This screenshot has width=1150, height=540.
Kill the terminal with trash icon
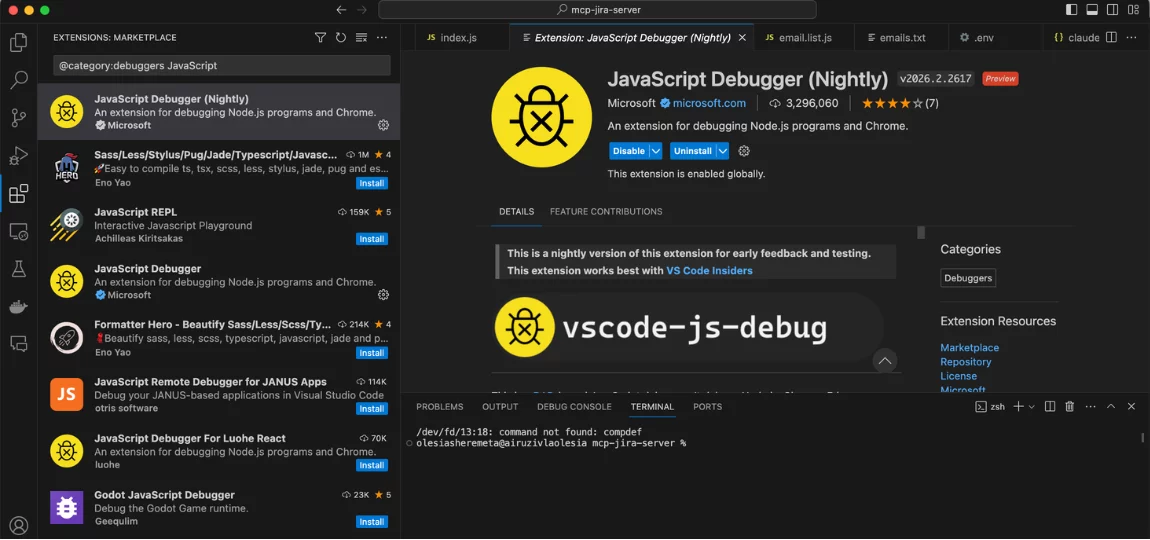point(1069,406)
